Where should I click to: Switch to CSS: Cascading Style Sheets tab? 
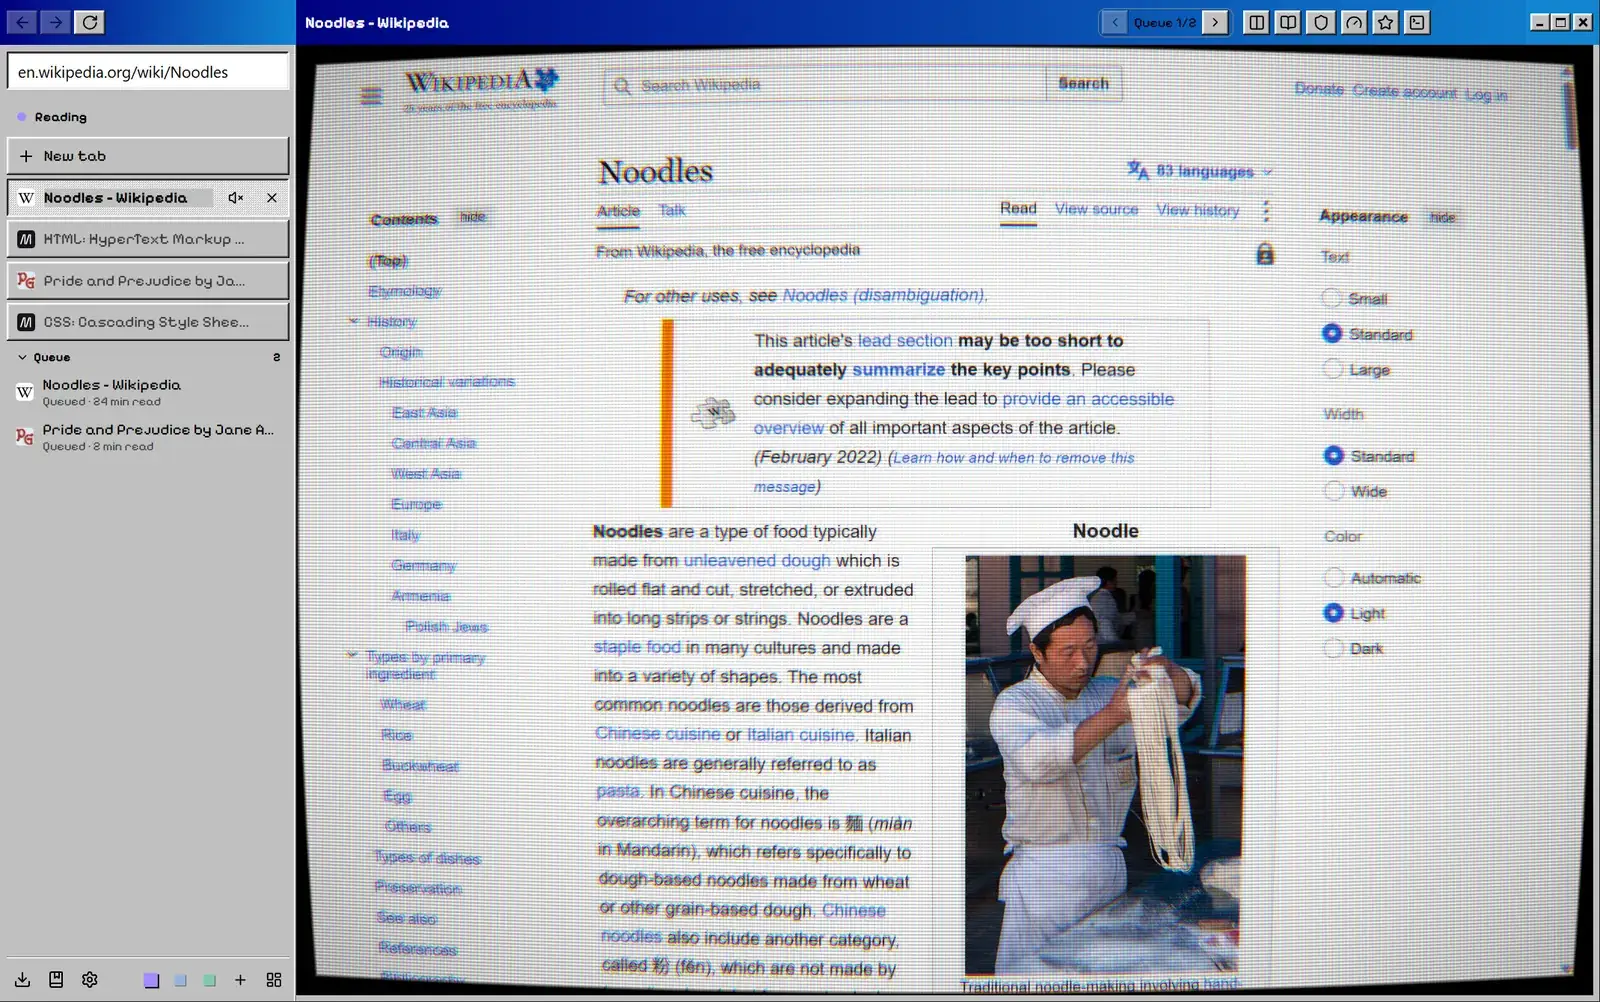148,322
